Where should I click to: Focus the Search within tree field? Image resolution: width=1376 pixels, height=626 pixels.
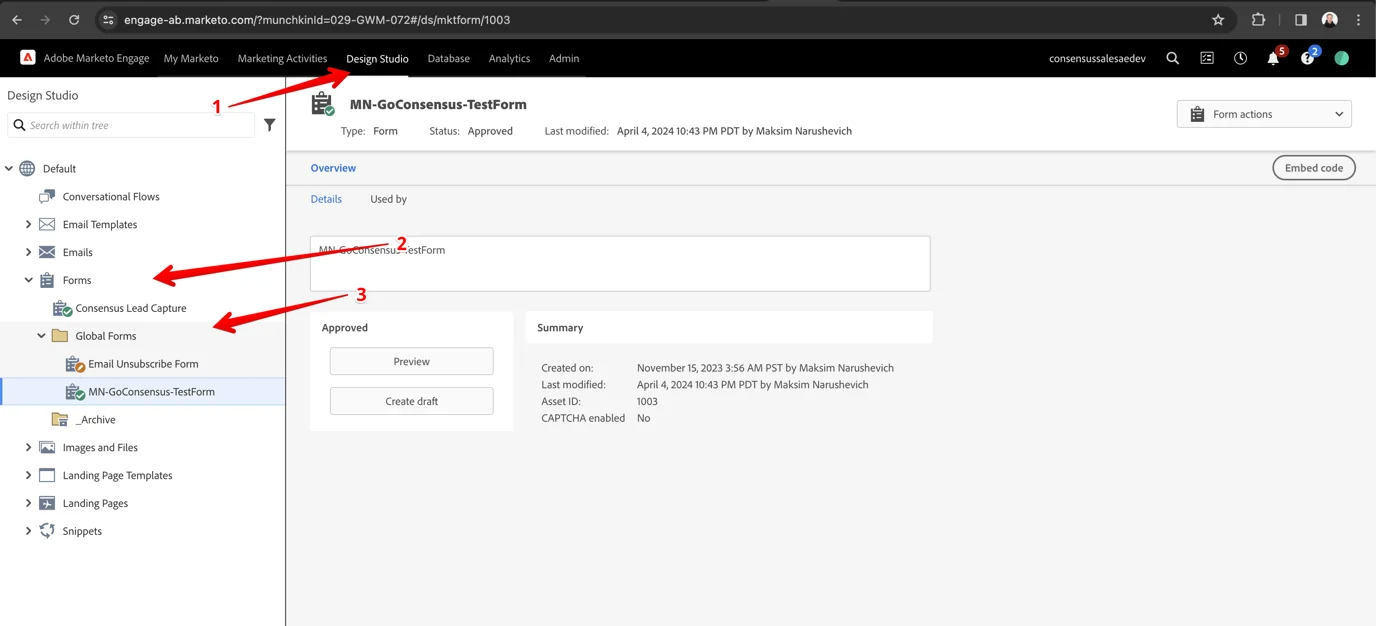pos(131,125)
